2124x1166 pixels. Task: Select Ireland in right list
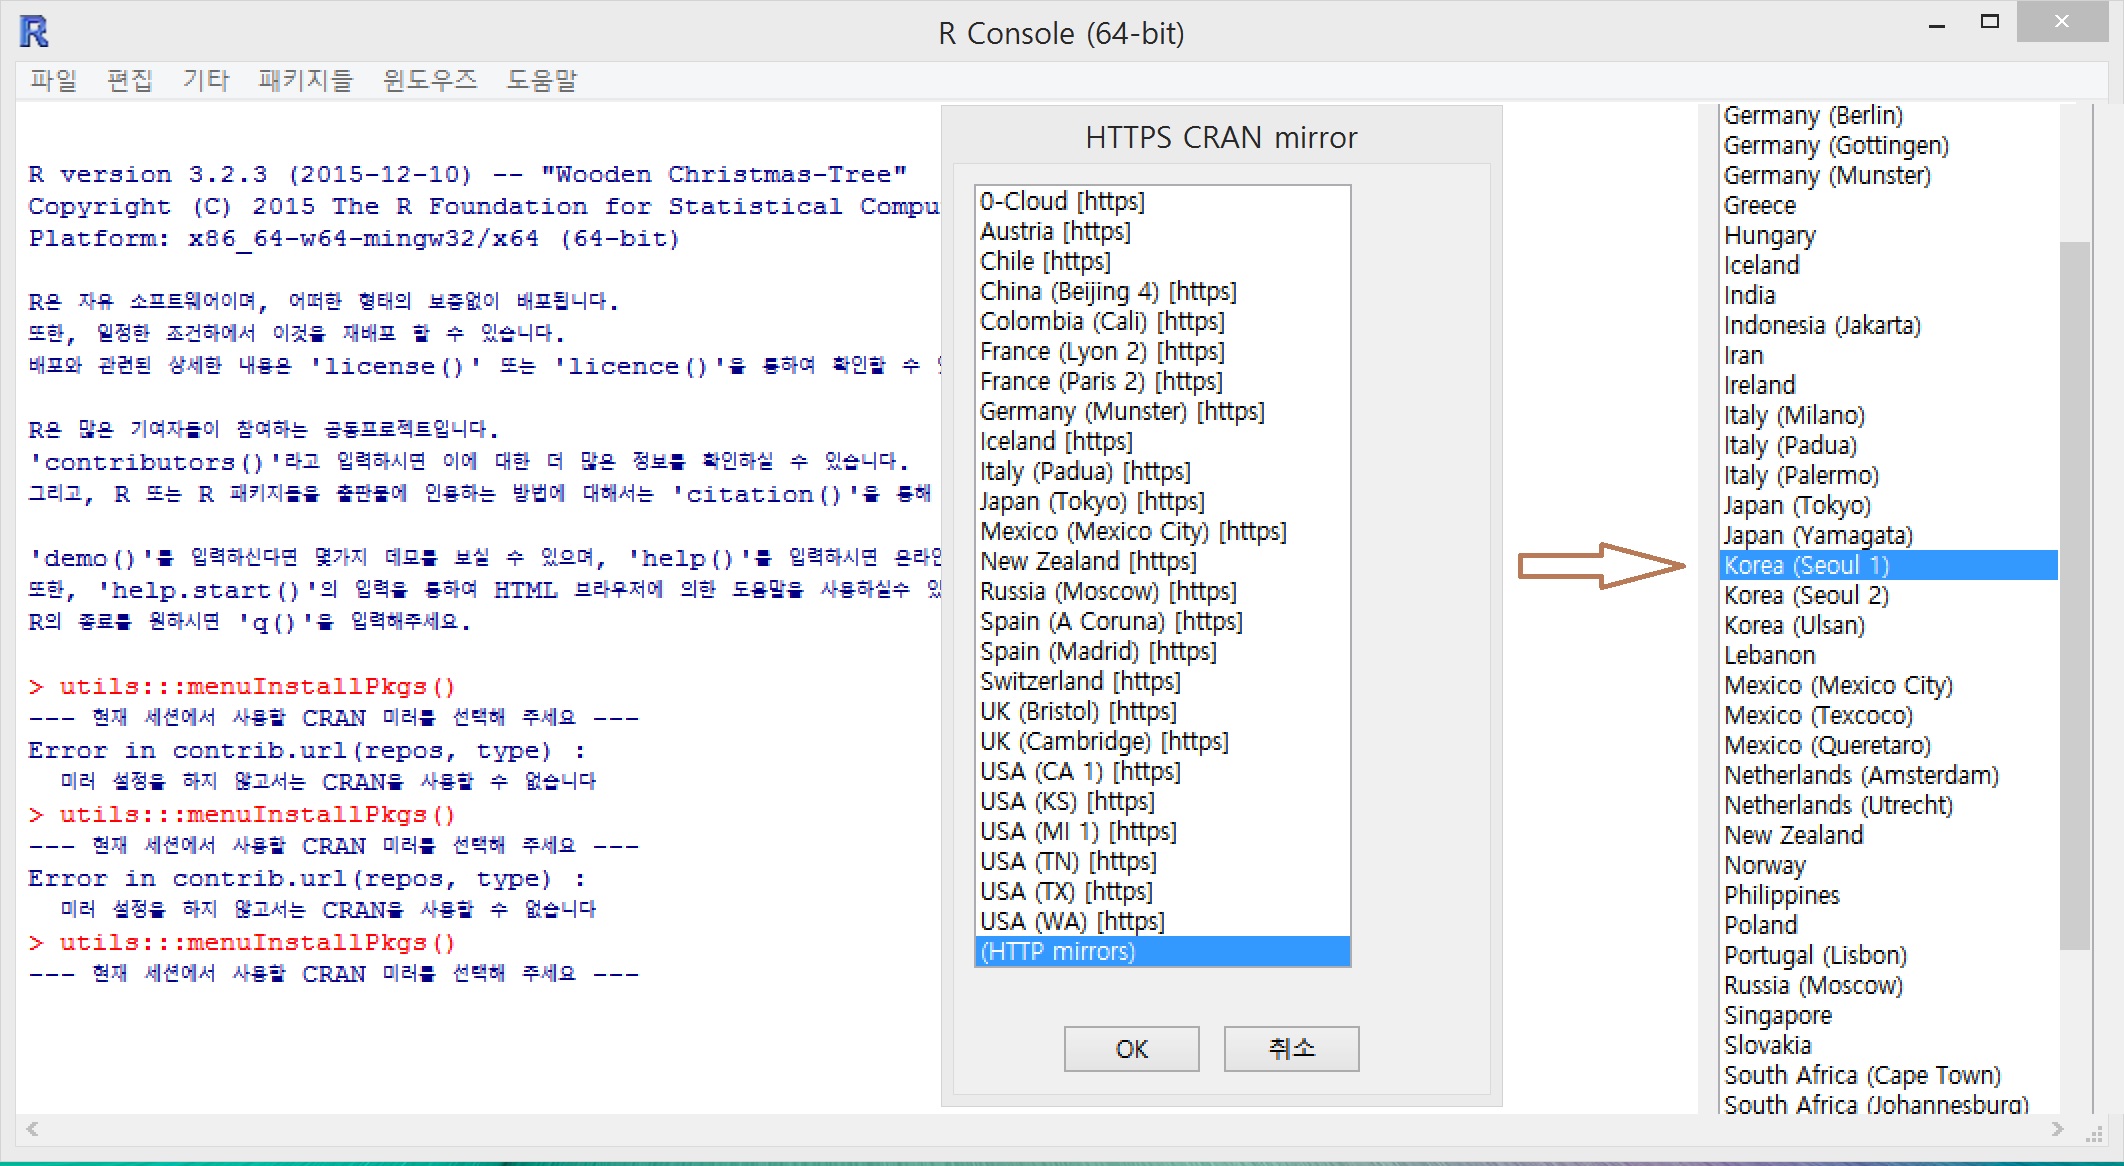click(x=1888, y=385)
